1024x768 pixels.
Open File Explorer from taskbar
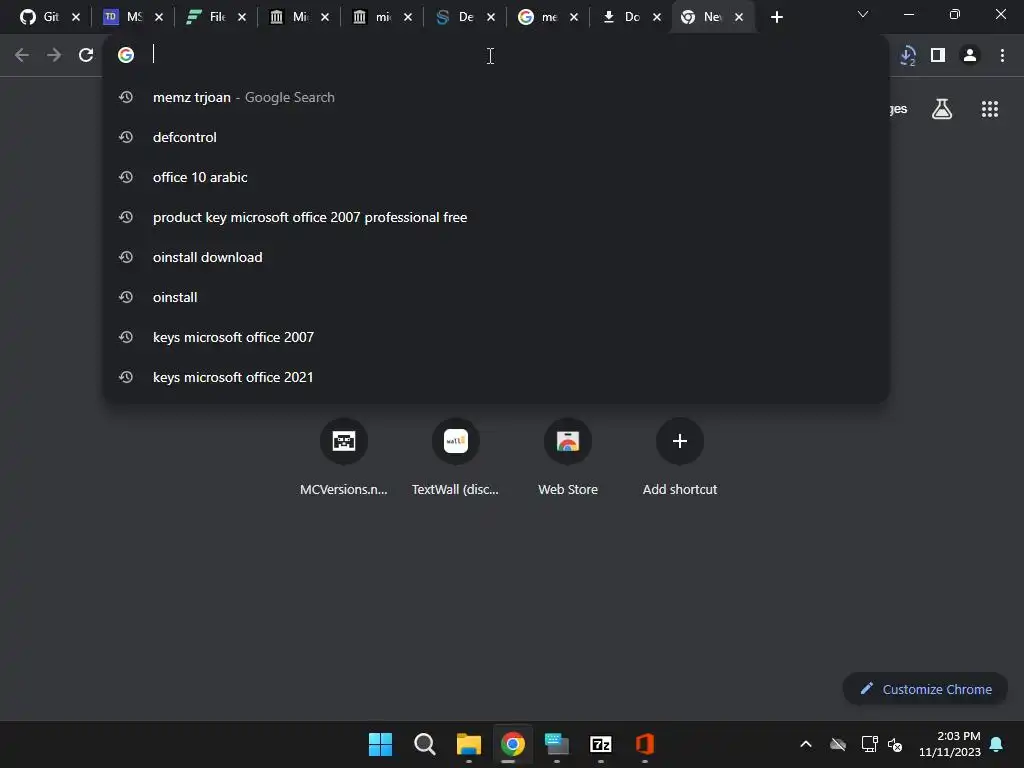coord(468,744)
